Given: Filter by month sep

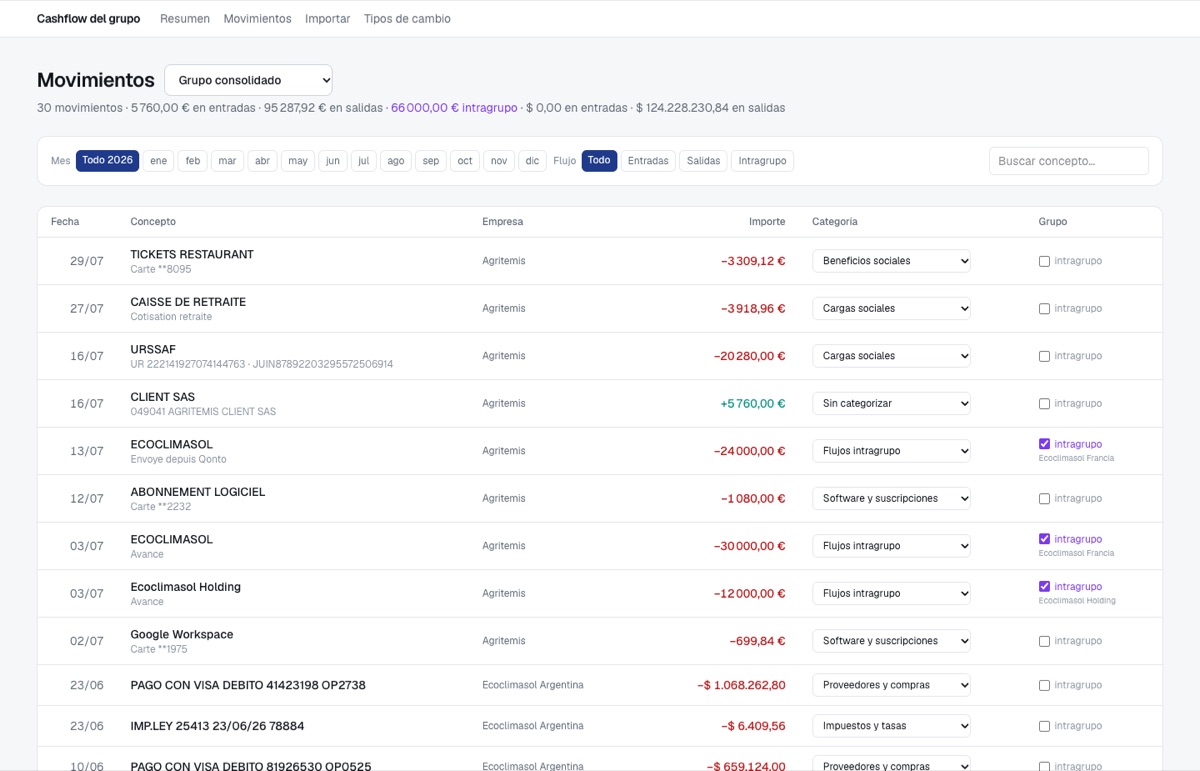Looking at the screenshot, I should [x=430, y=161].
